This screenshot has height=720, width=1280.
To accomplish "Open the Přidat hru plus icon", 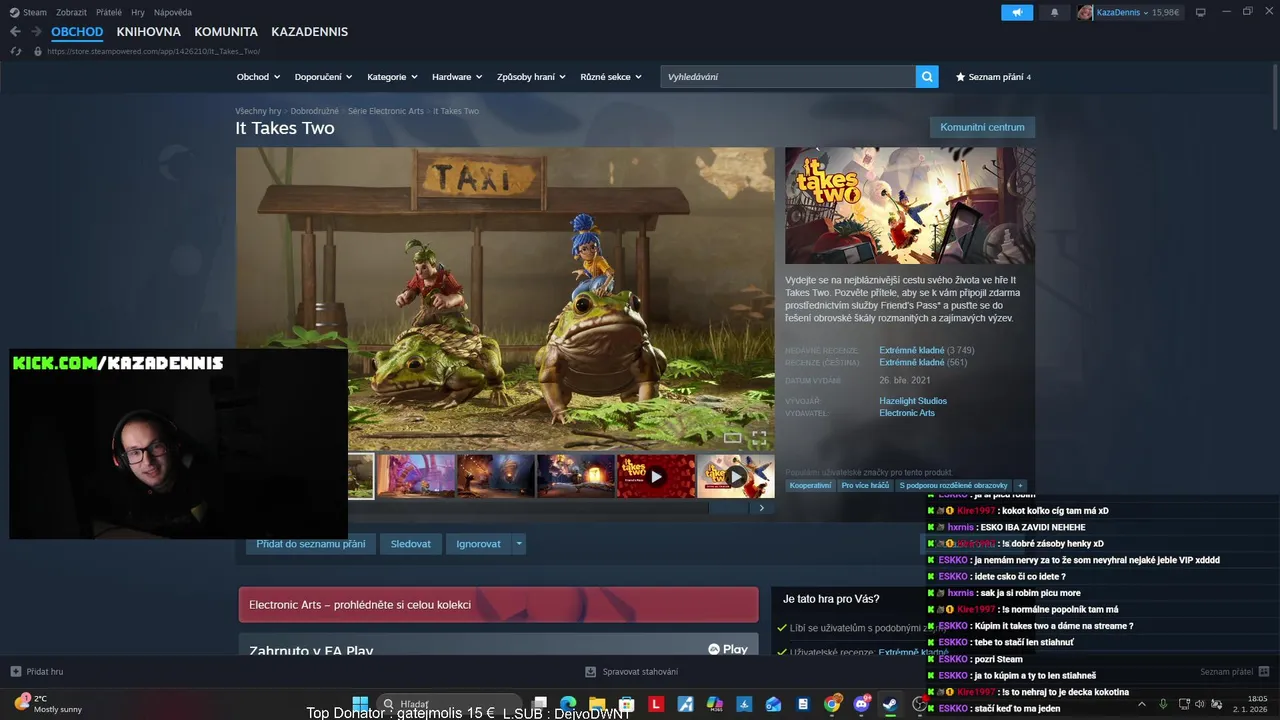I will coord(15,672).
